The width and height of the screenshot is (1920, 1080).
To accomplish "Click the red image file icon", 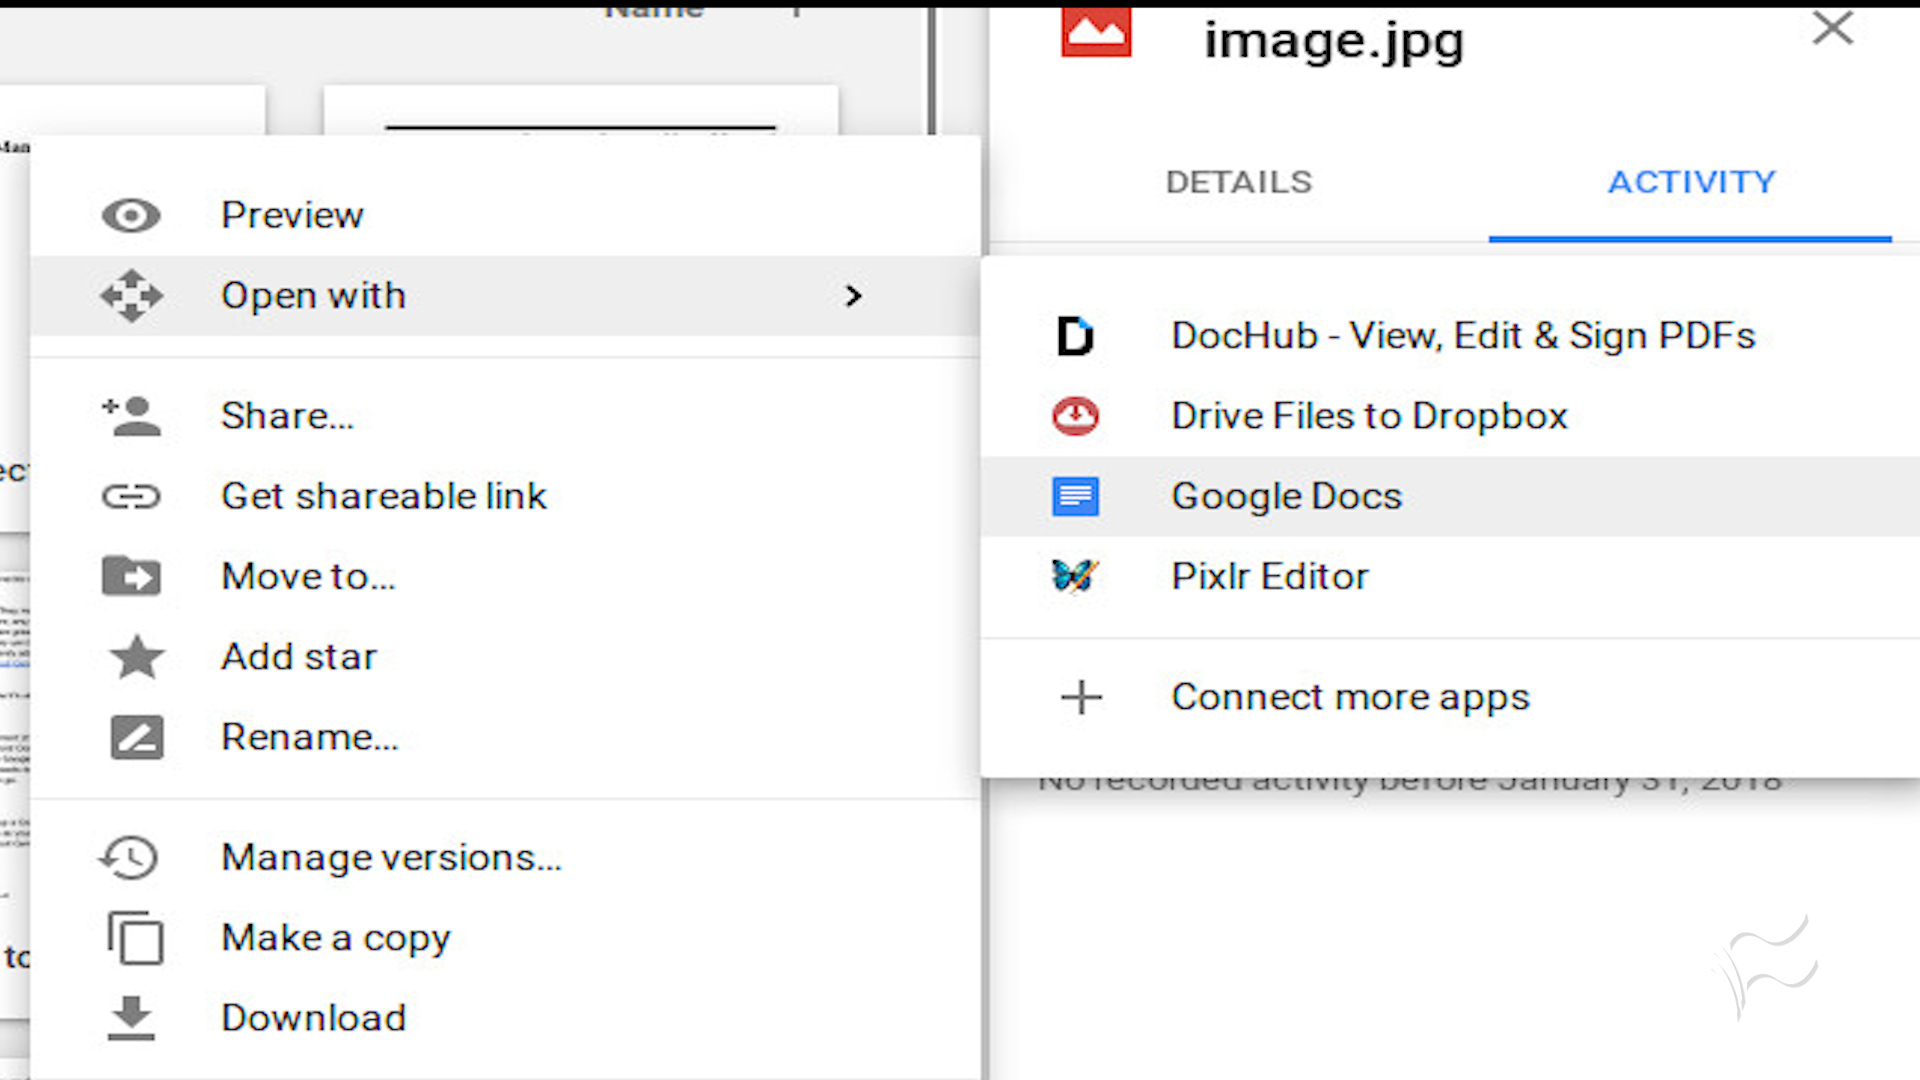I will click(x=1096, y=32).
